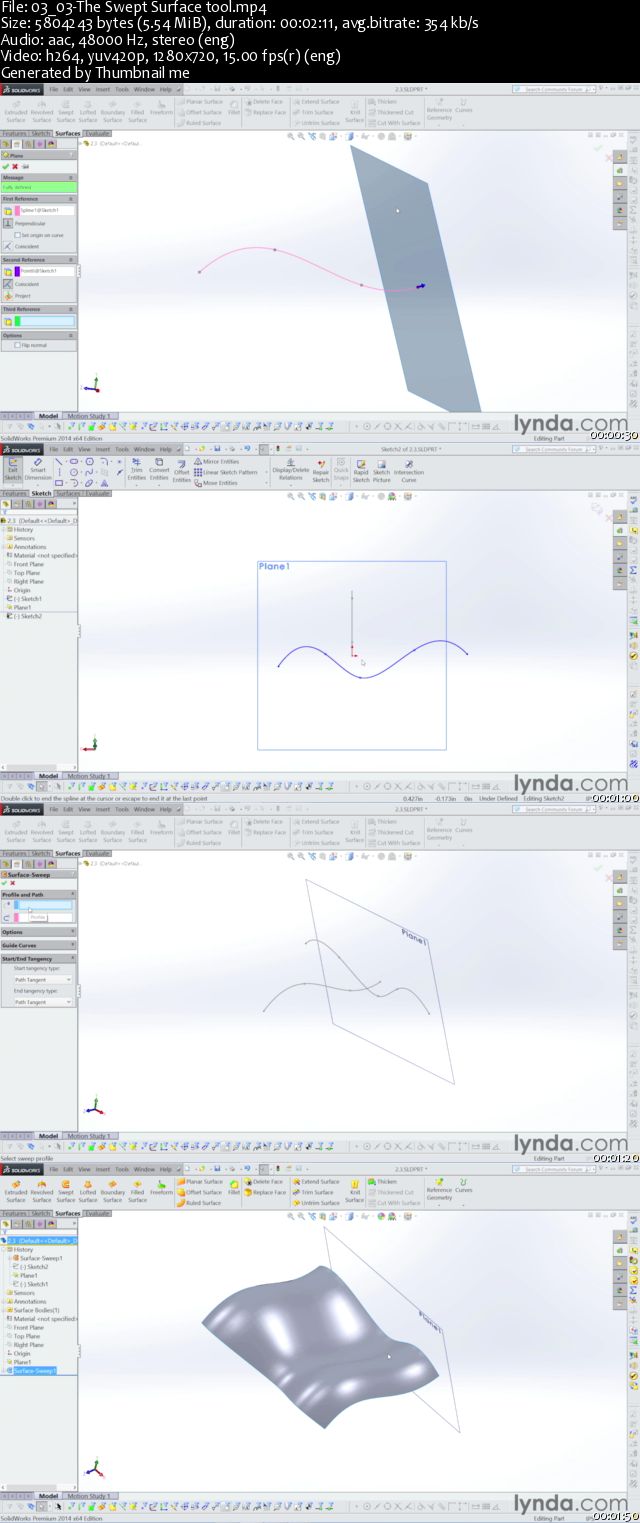The width and height of the screenshot is (640, 1523).
Task: Click the blue Profile selection box in Surface-Sweep
Action: click(x=45, y=905)
